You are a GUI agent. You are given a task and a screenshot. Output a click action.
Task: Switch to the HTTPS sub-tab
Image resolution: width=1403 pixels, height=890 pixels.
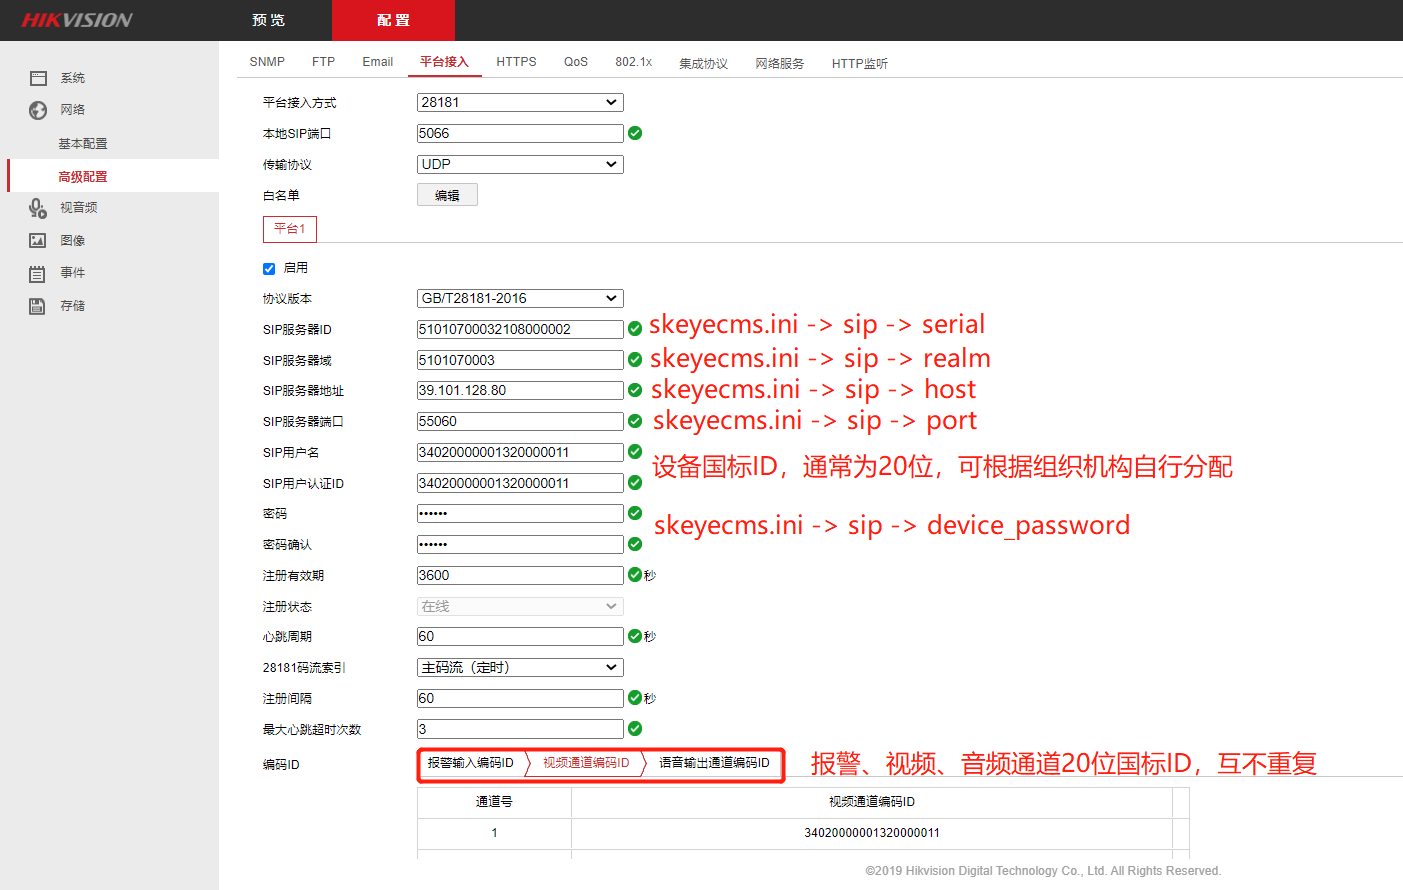[516, 61]
